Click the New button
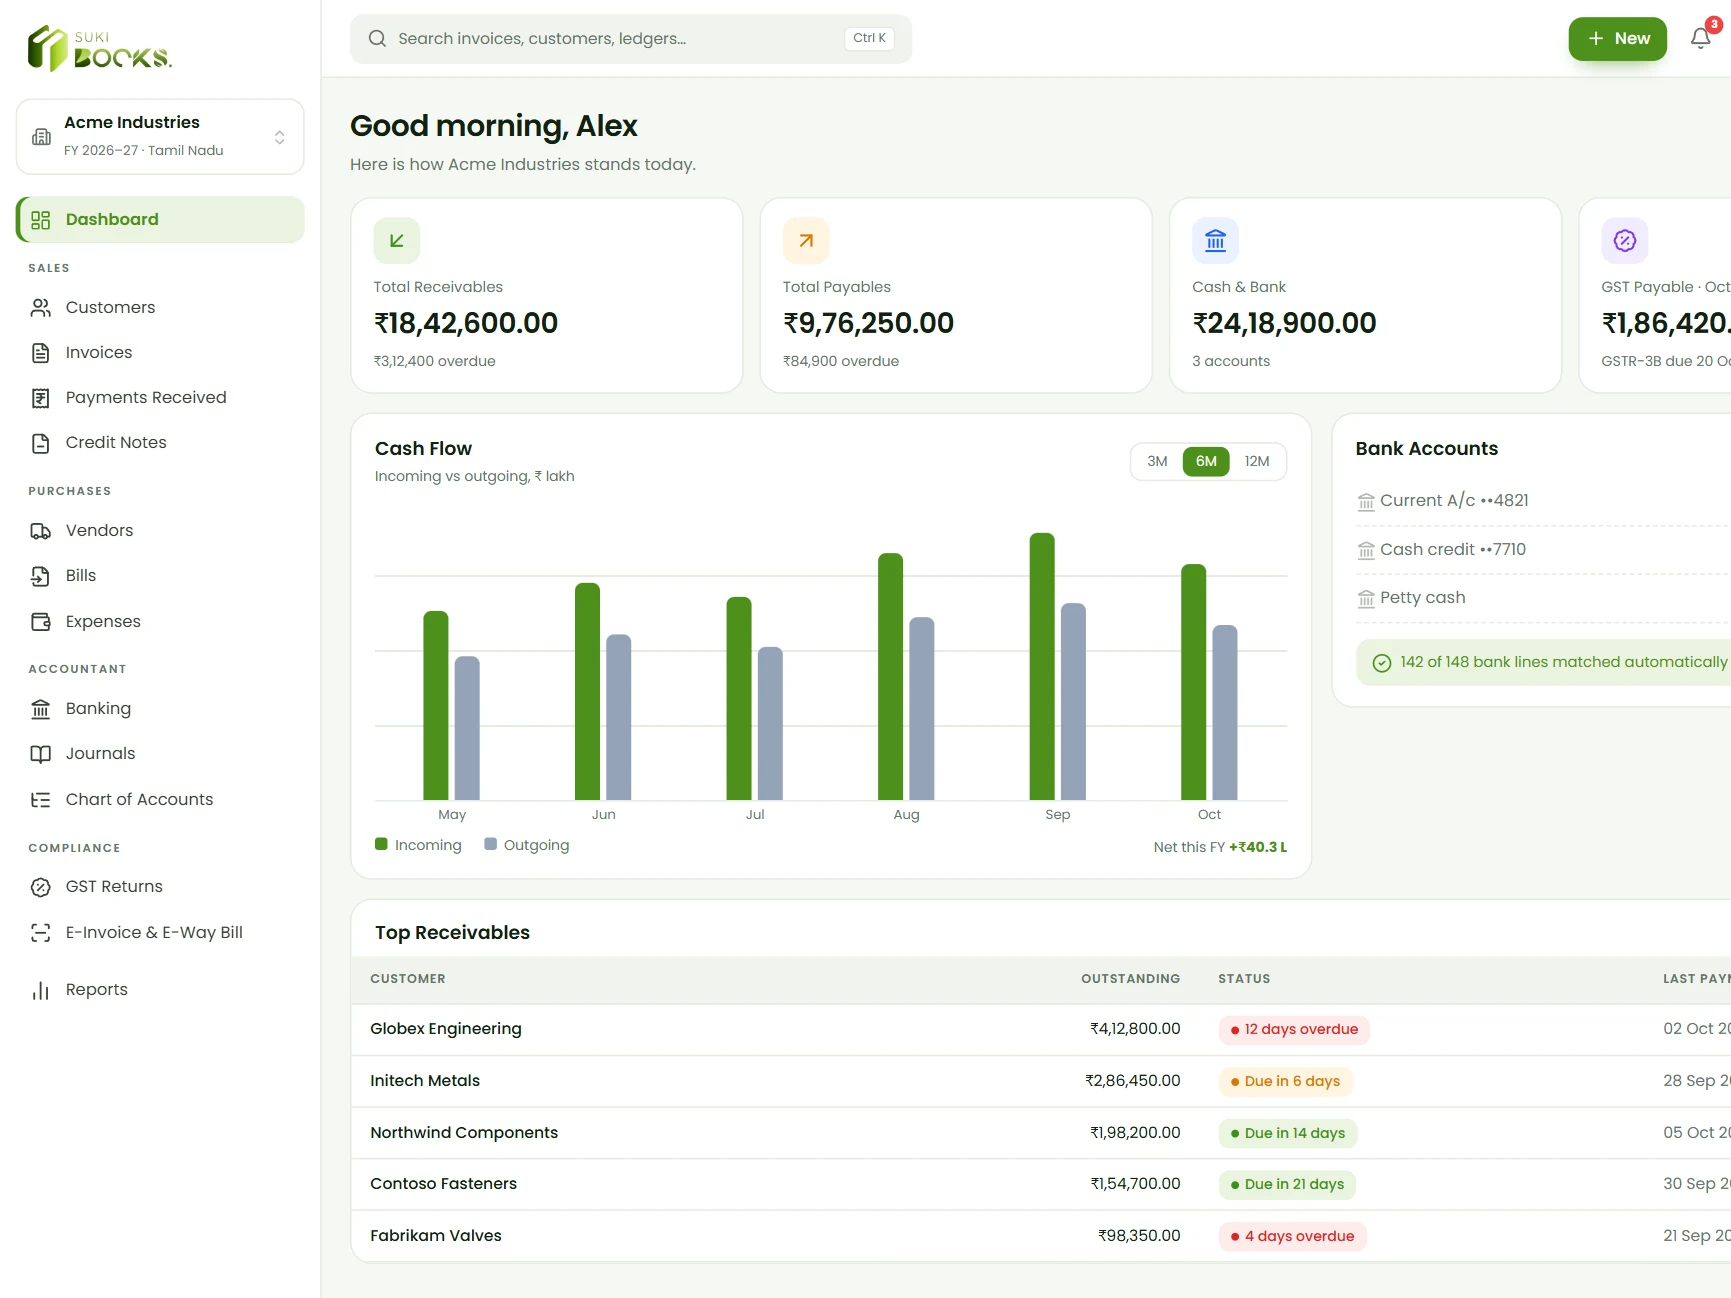1731x1298 pixels. pyautogui.click(x=1617, y=39)
